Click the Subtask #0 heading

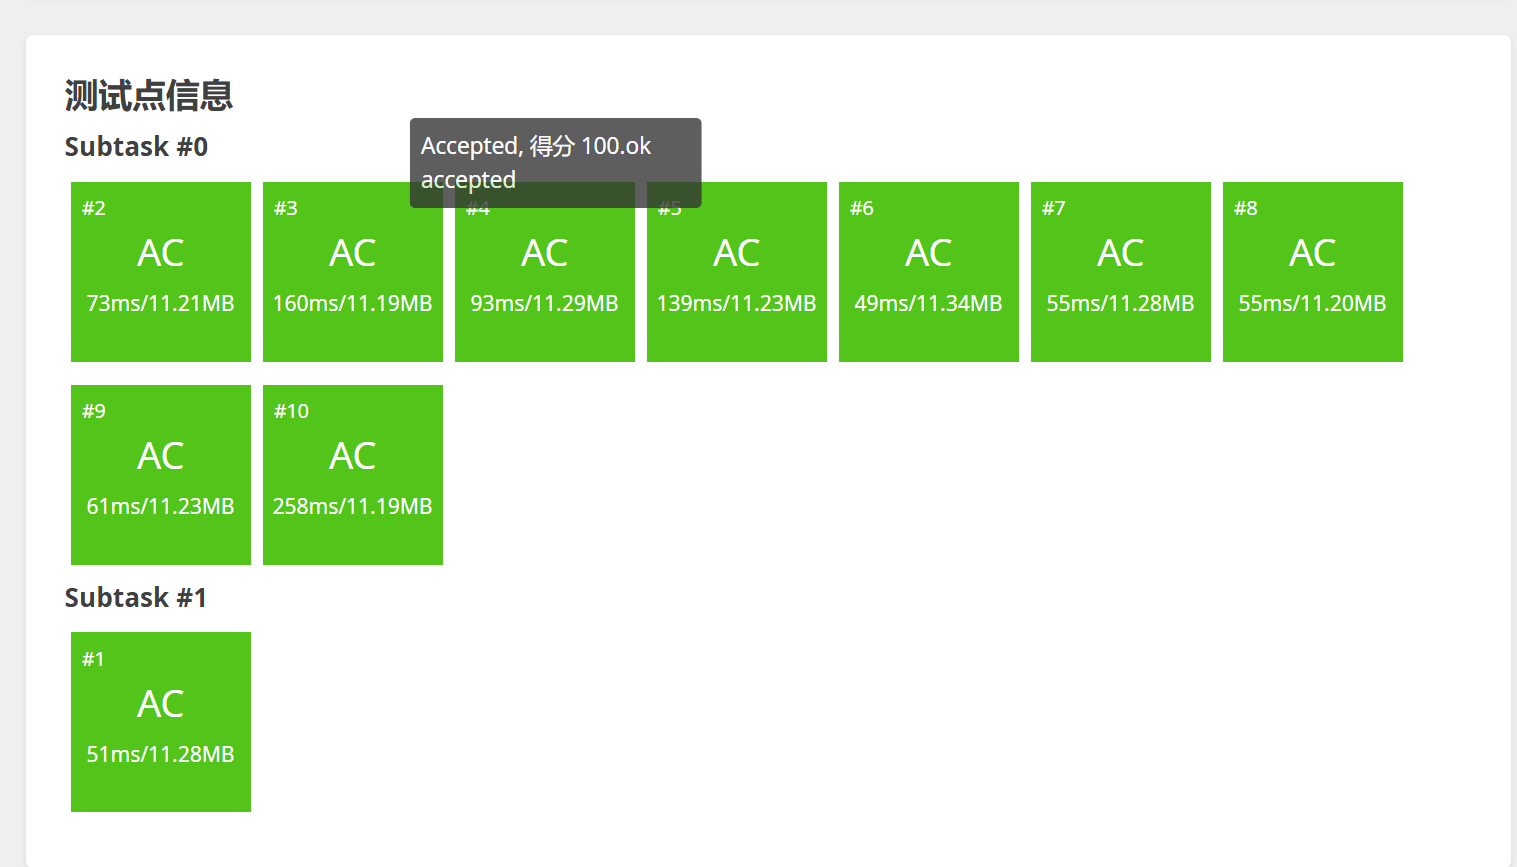click(x=136, y=147)
